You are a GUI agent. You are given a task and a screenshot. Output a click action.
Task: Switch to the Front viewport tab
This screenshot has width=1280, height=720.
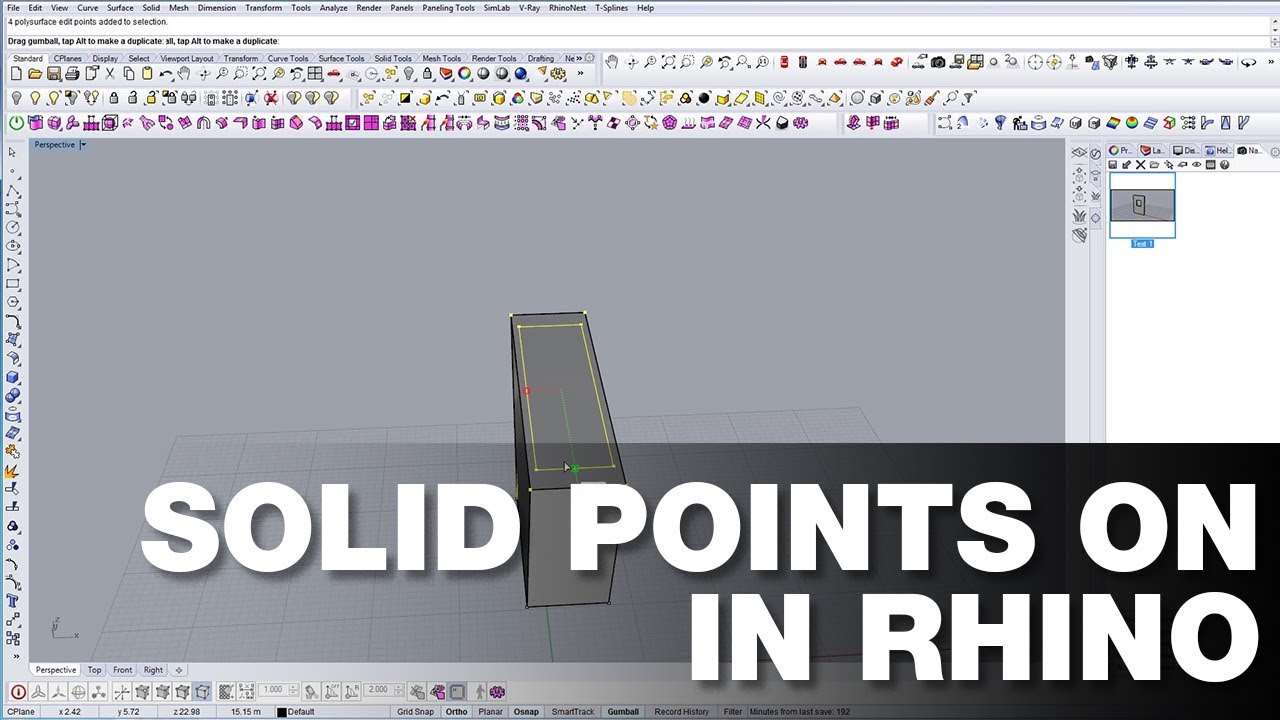(x=122, y=669)
